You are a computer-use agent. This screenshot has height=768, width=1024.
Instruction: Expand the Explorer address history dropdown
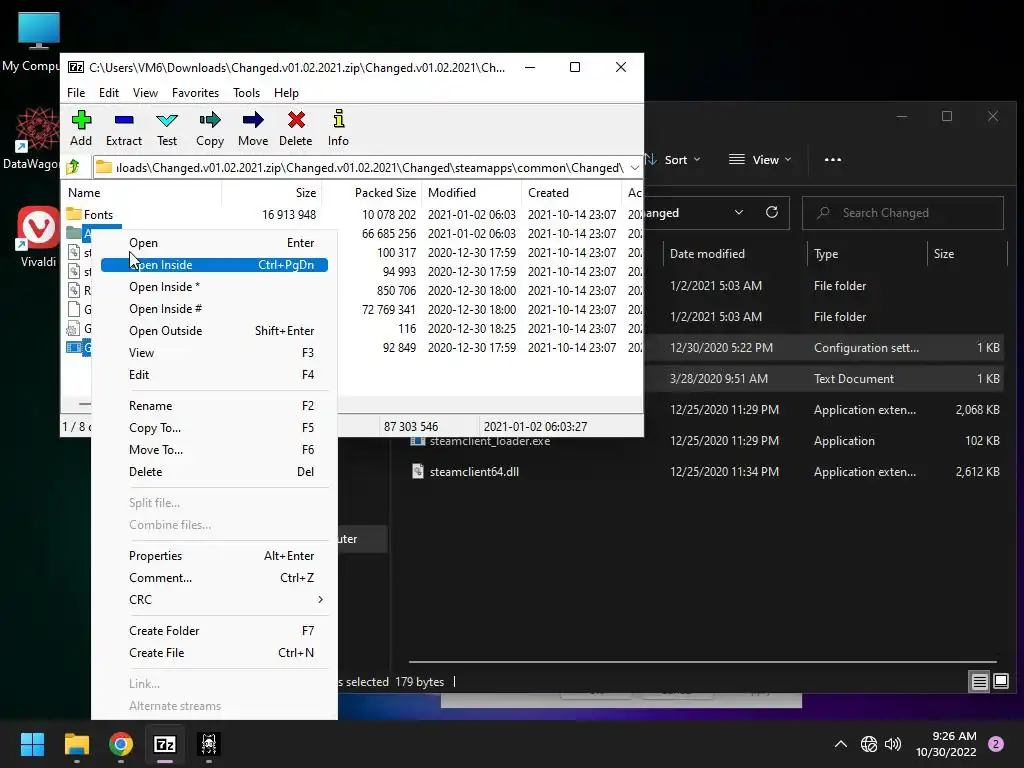[x=739, y=212]
